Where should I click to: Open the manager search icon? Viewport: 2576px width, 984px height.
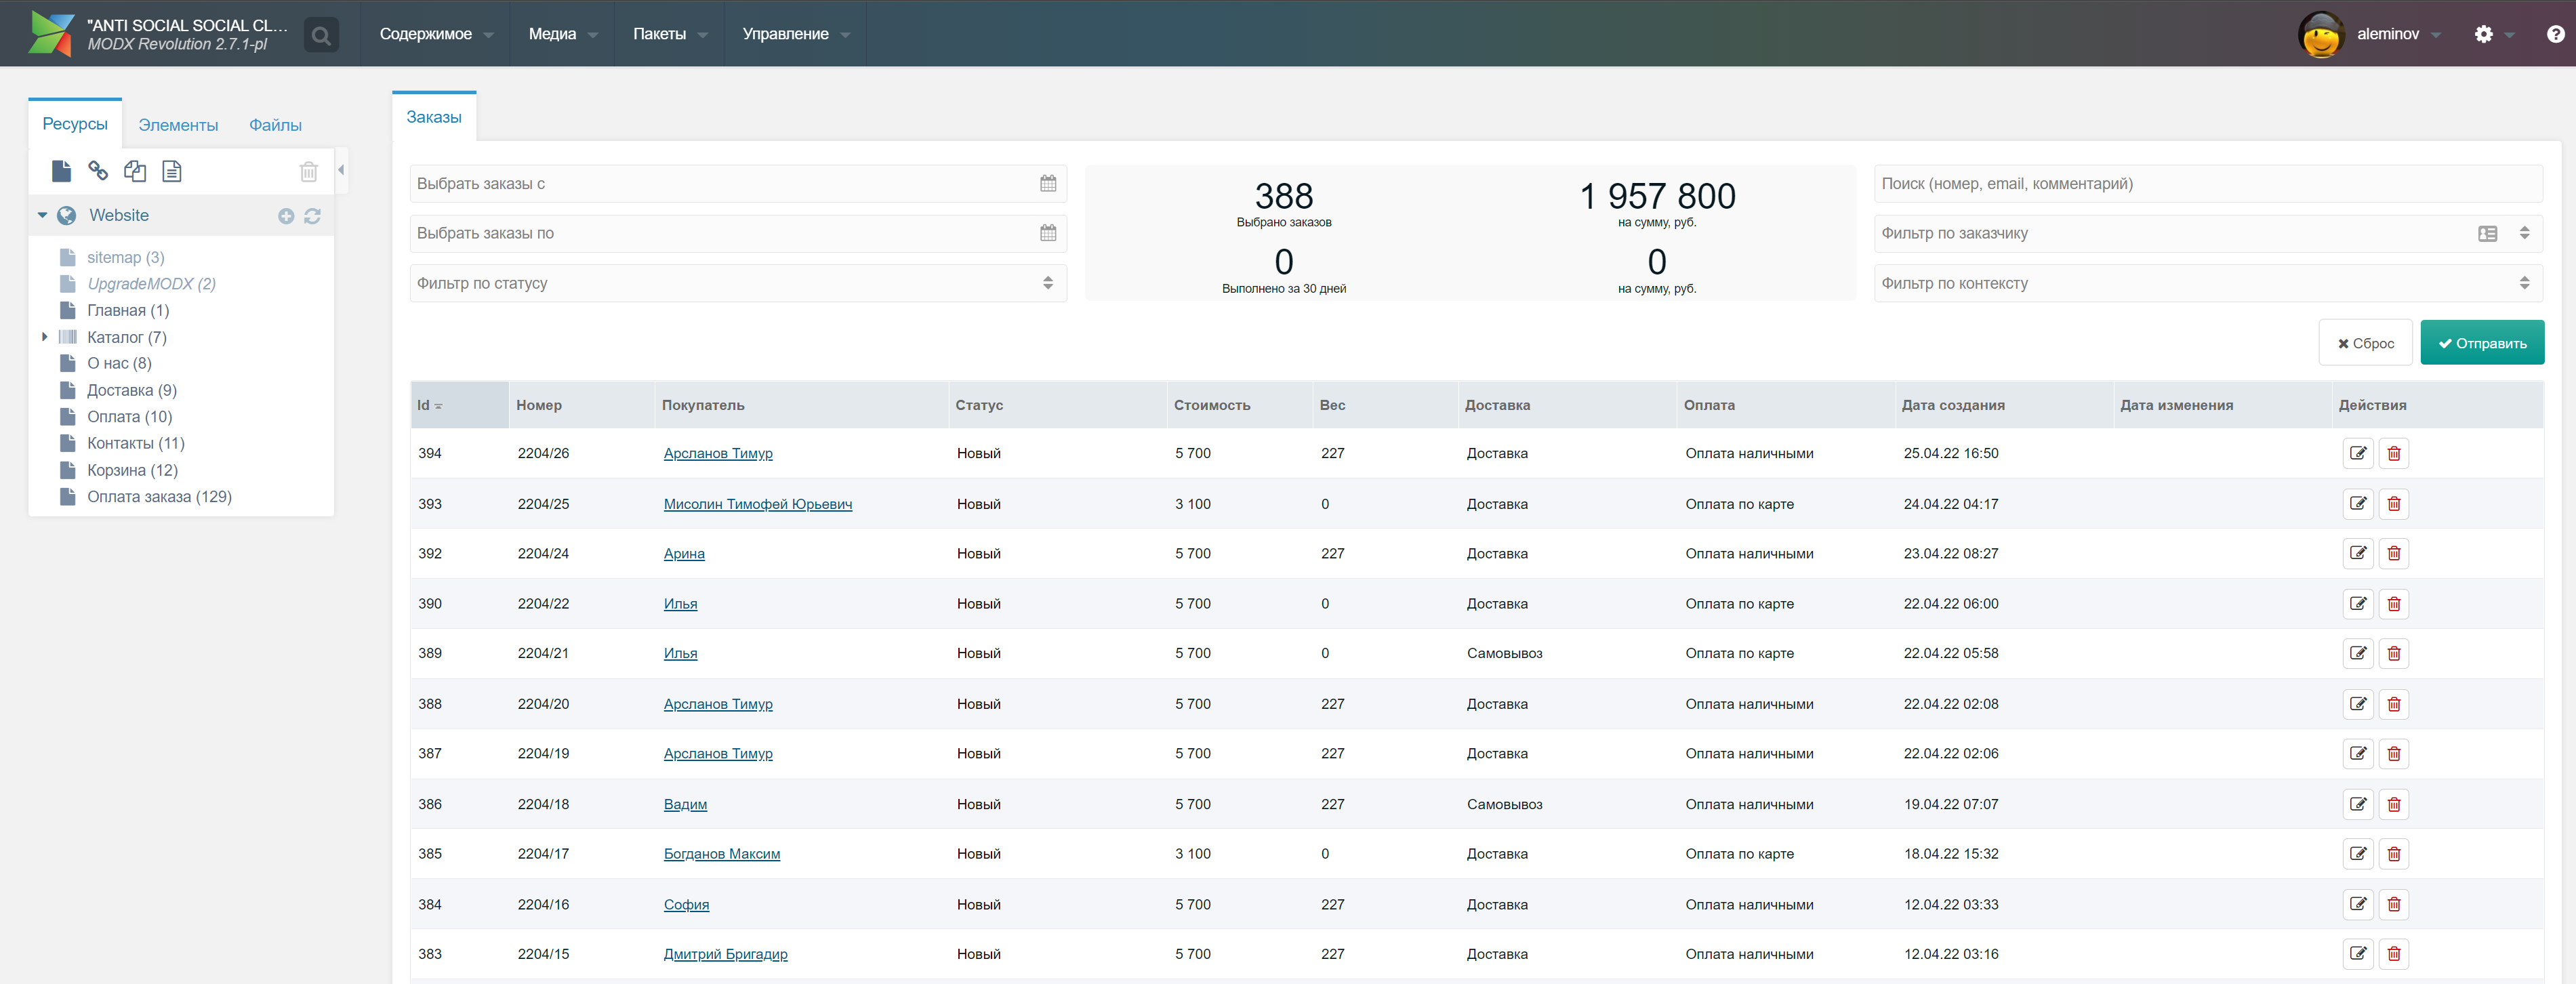[321, 35]
